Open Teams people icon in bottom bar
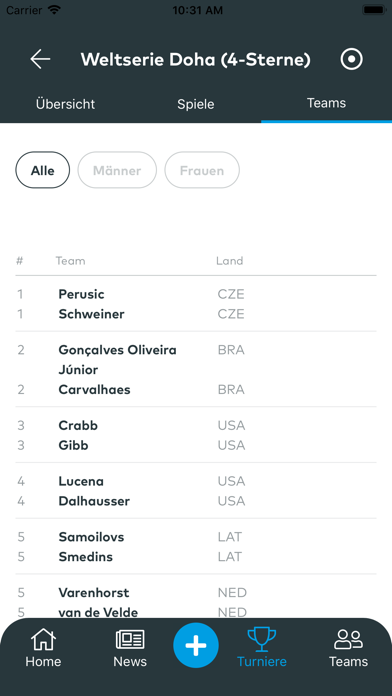This screenshot has height=696, width=392. [348, 640]
